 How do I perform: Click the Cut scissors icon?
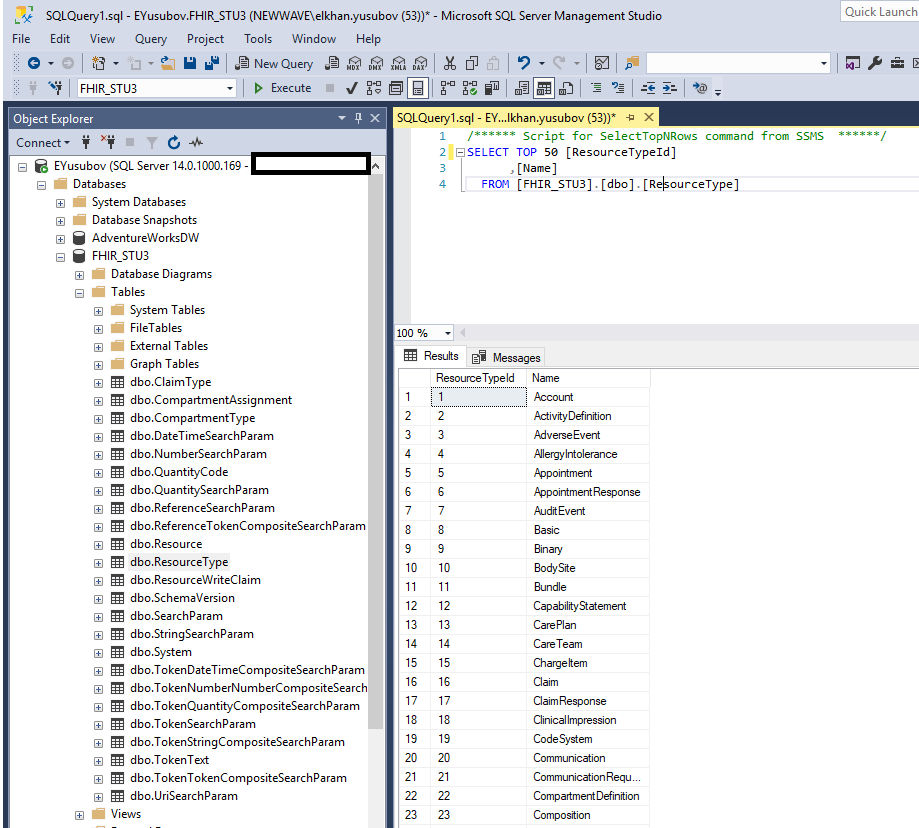coord(449,63)
